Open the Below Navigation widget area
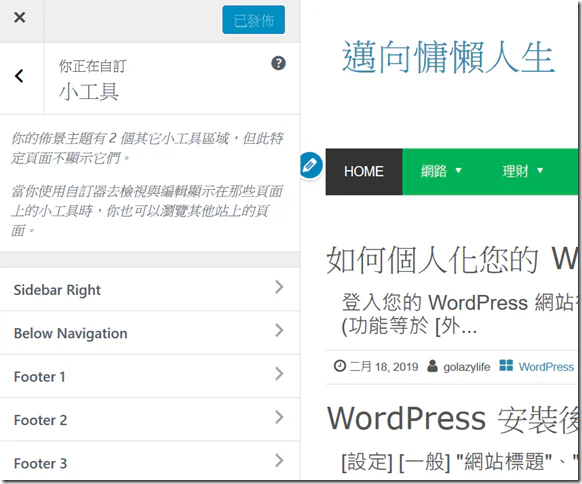 click(x=150, y=333)
